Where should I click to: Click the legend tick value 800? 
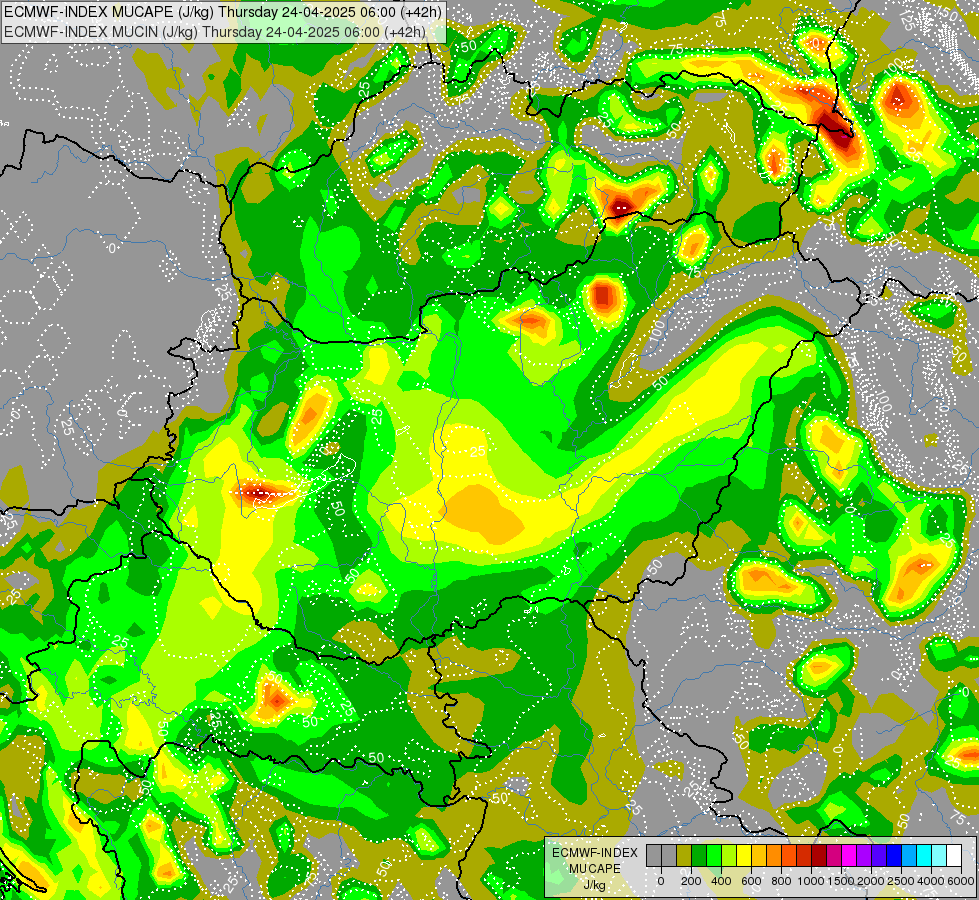click(x=781, y=881)
